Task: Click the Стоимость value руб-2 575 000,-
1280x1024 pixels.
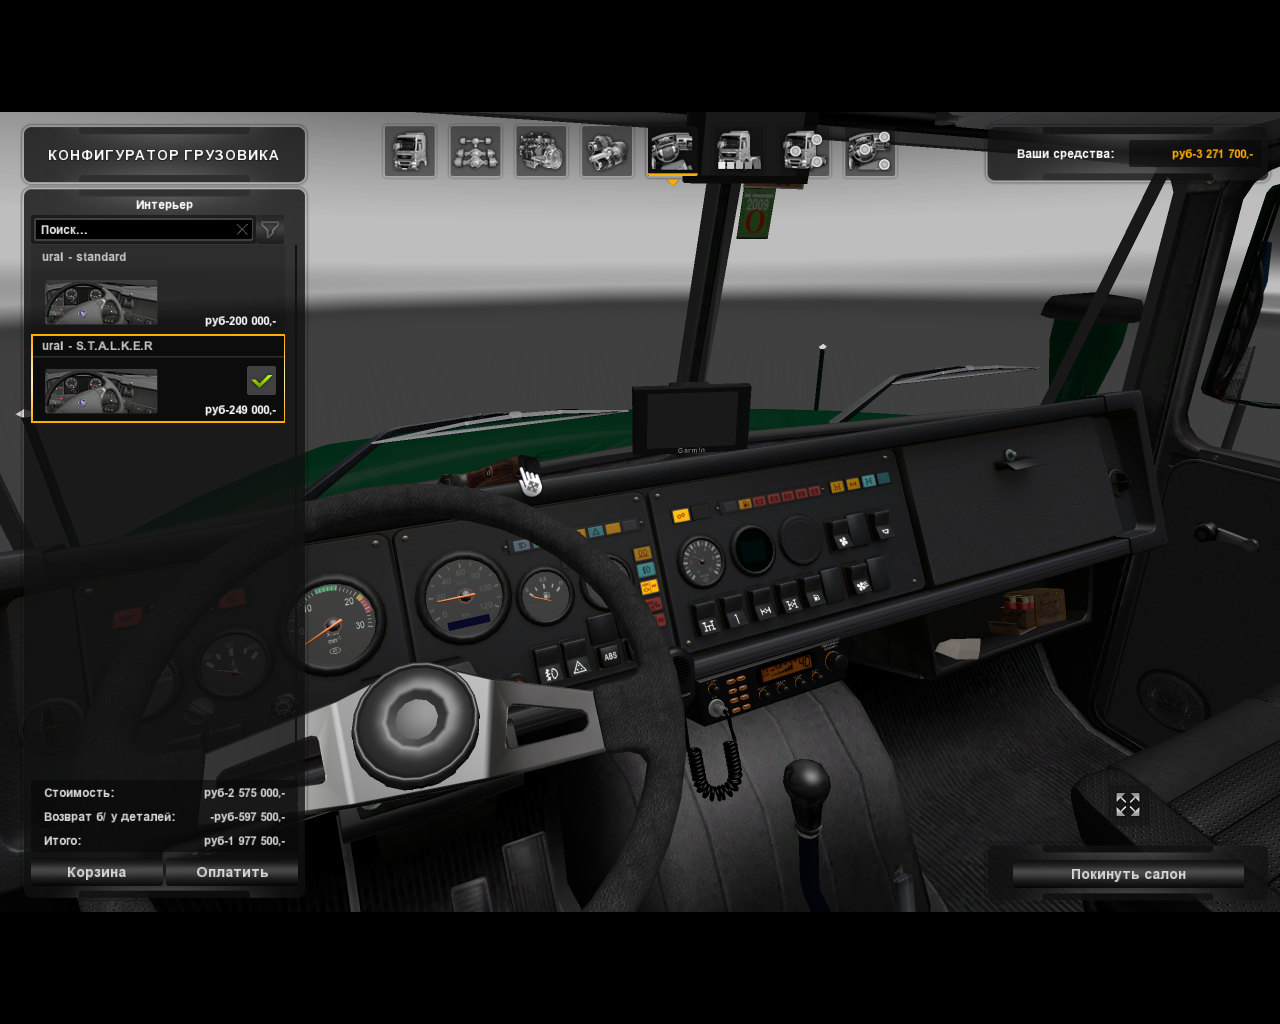Action: (x=244, y=793)
